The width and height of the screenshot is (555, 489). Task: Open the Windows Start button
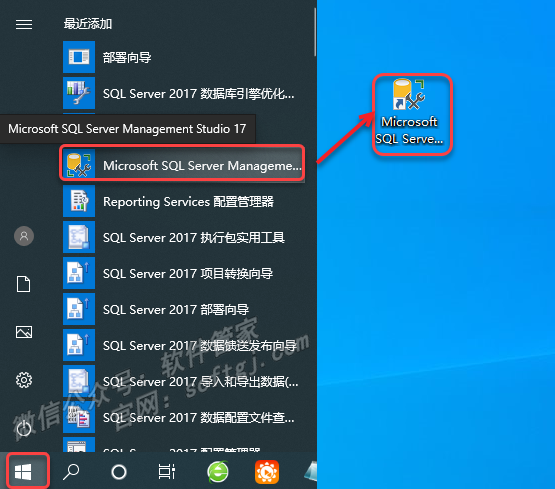pyautogui.click(x=23, y=472)
